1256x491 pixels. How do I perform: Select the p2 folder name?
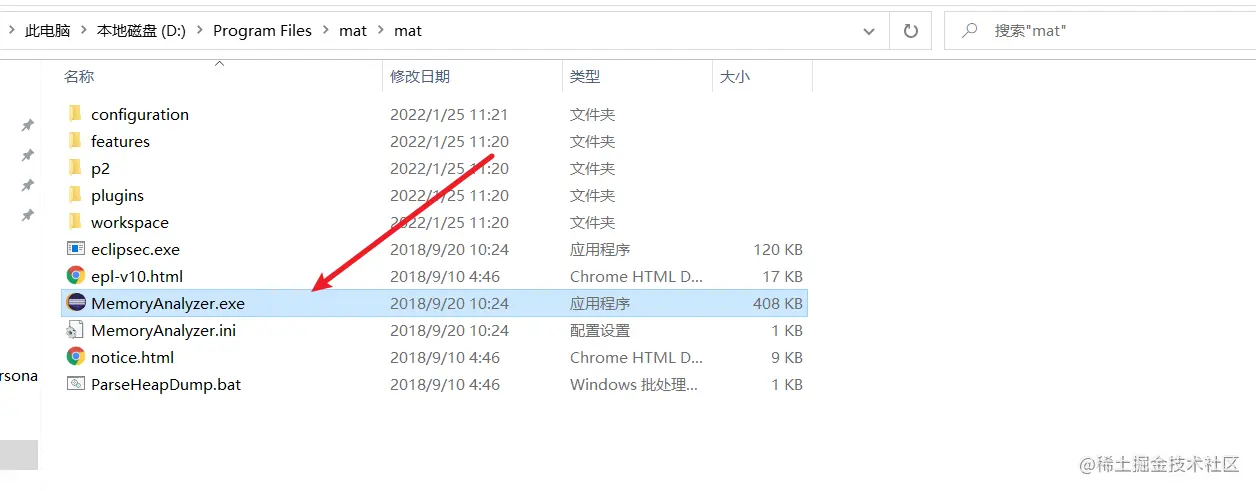pyautogui.click(x=100, y=168)
